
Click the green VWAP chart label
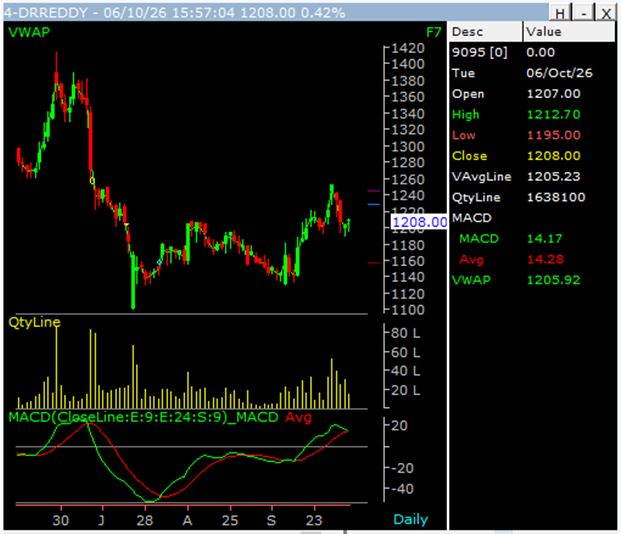tap(29, 32)
